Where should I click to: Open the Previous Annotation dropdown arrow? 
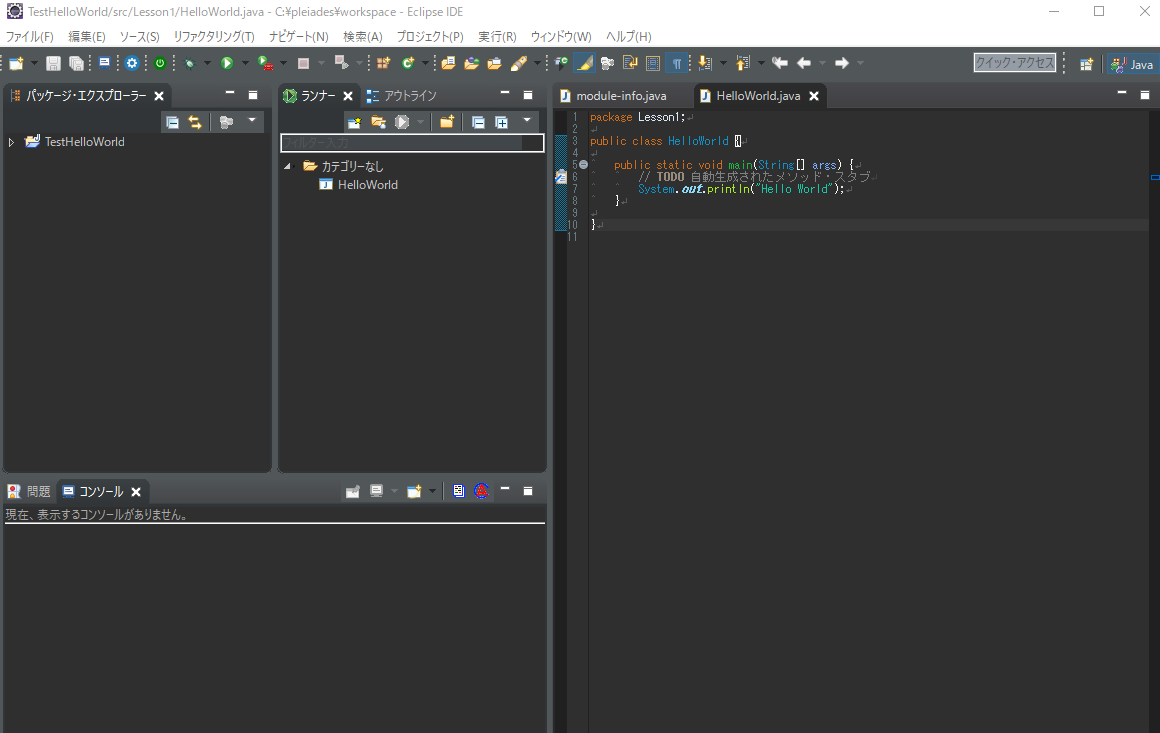pos(761,64)
